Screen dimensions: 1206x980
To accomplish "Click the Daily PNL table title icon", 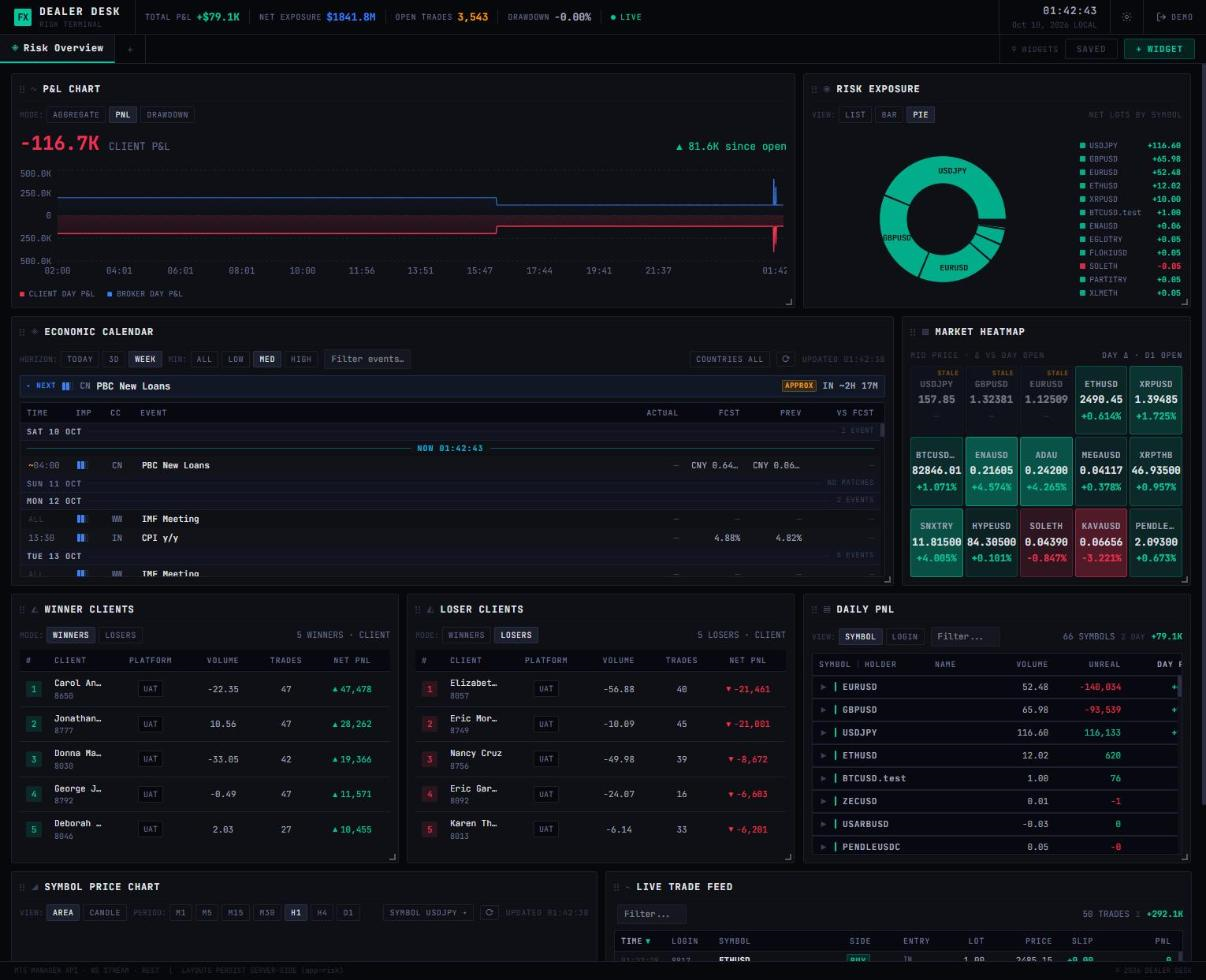I will pyautogui.click(x=826, y=609).
